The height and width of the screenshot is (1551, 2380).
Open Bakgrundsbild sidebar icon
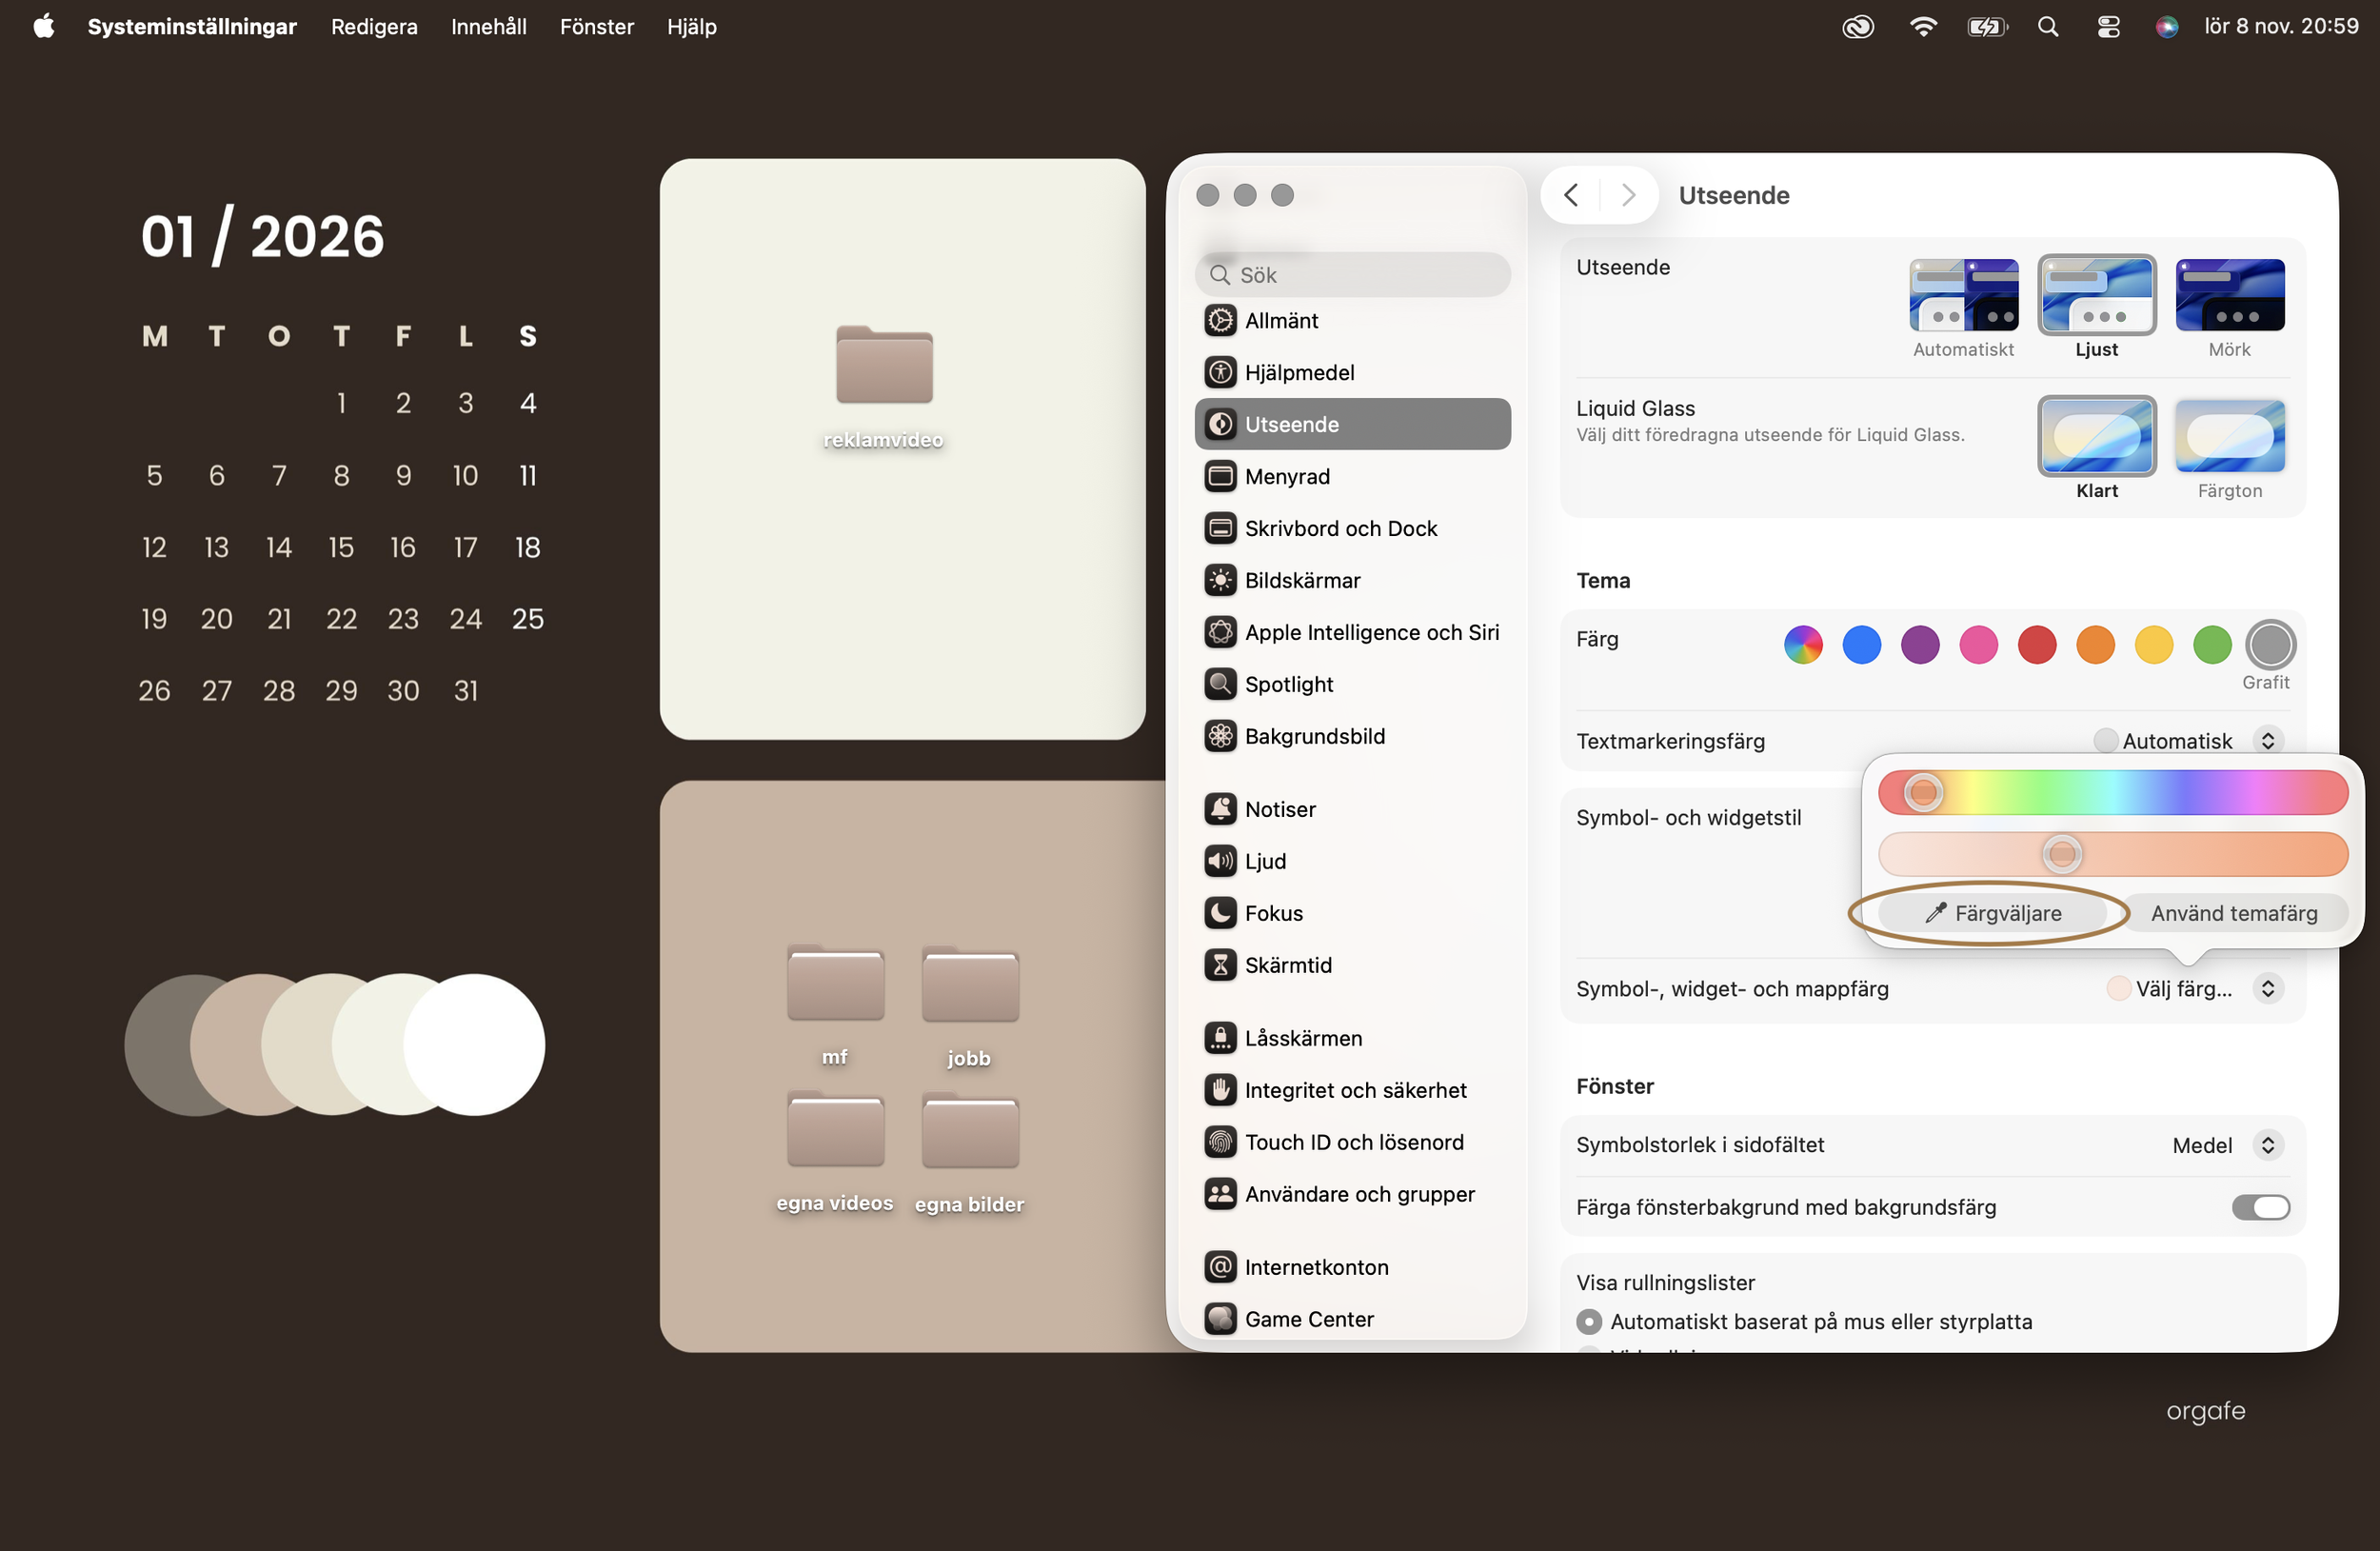click(1220, 736)
